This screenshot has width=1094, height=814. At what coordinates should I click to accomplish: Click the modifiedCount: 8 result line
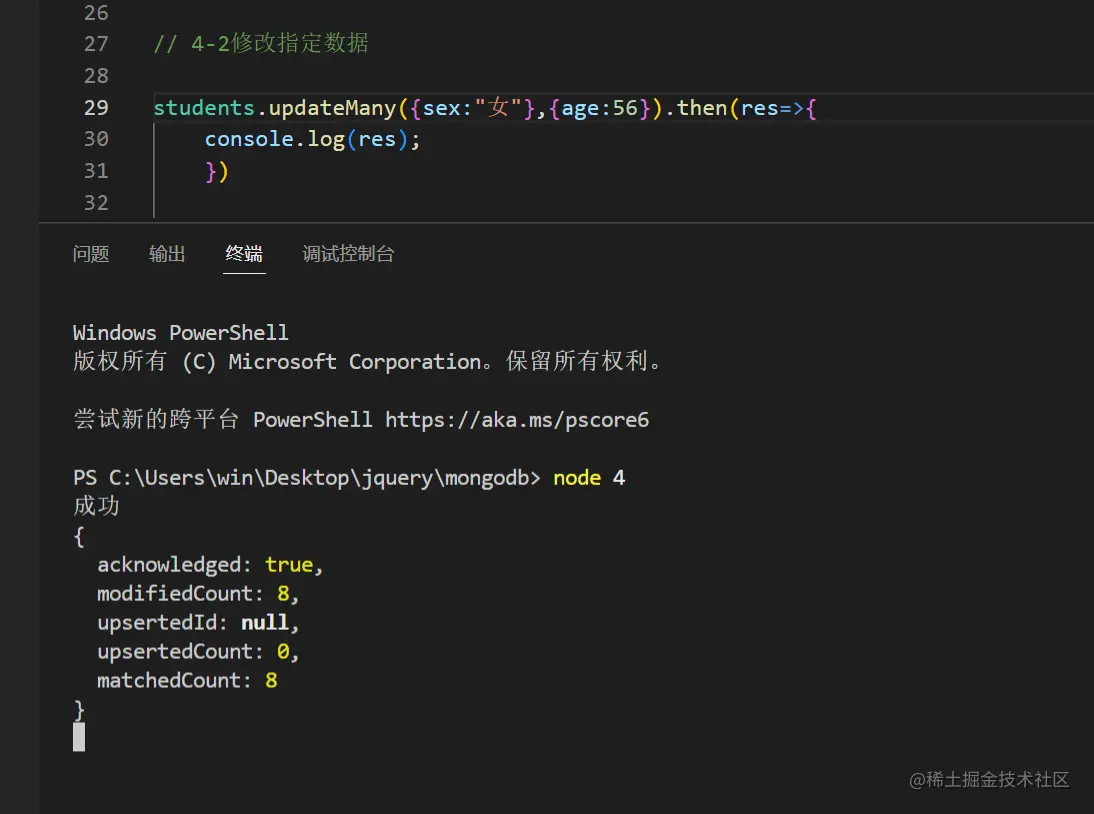click(190, 593)
